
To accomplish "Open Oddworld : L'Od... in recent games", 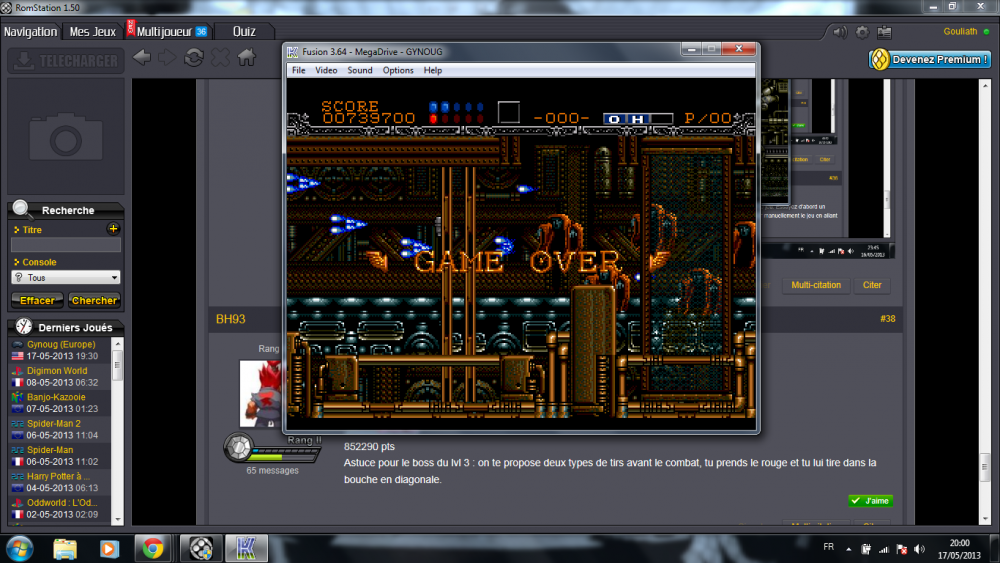I will click(62, 502).
